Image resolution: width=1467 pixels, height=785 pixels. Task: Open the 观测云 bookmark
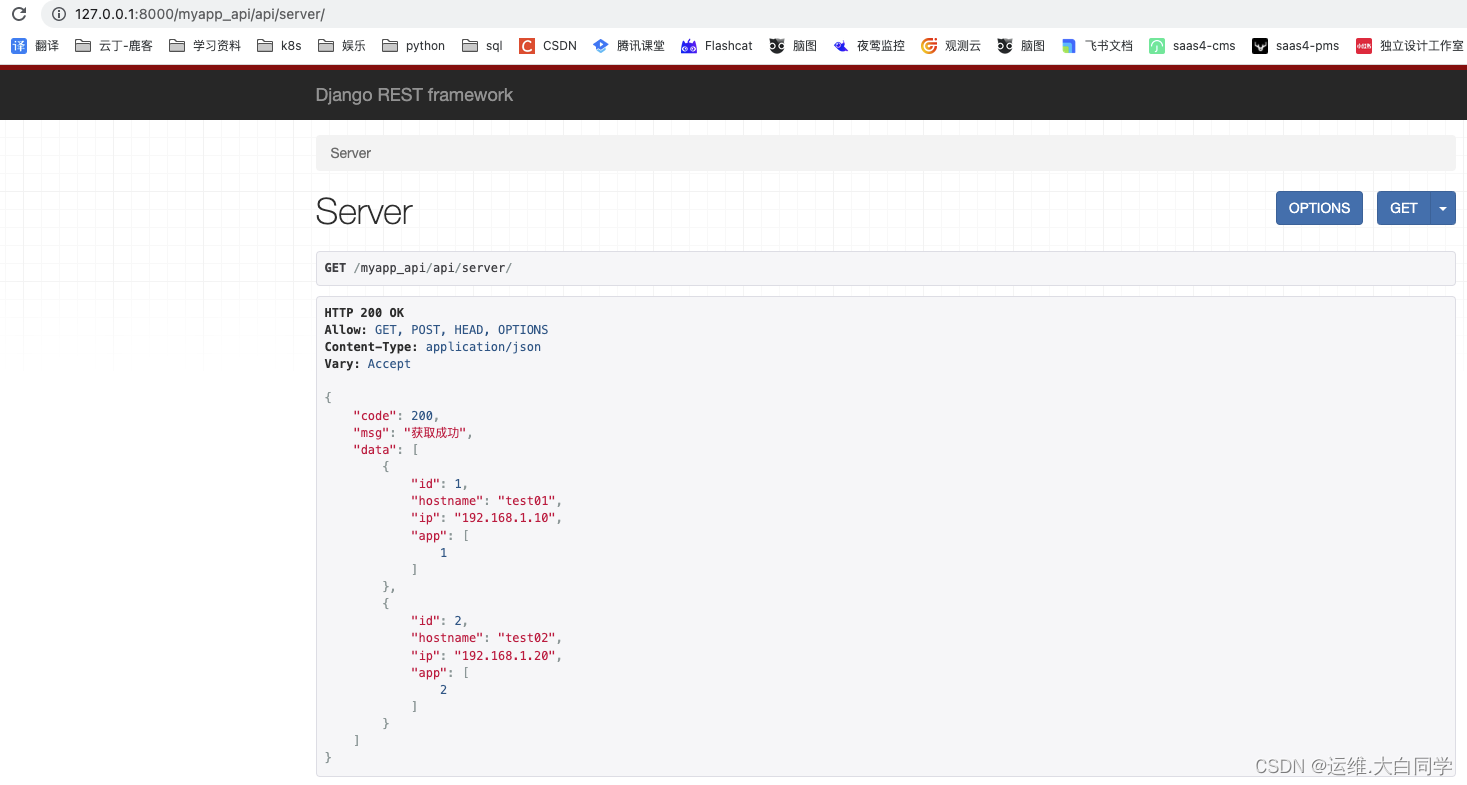(x=951, y=45)
